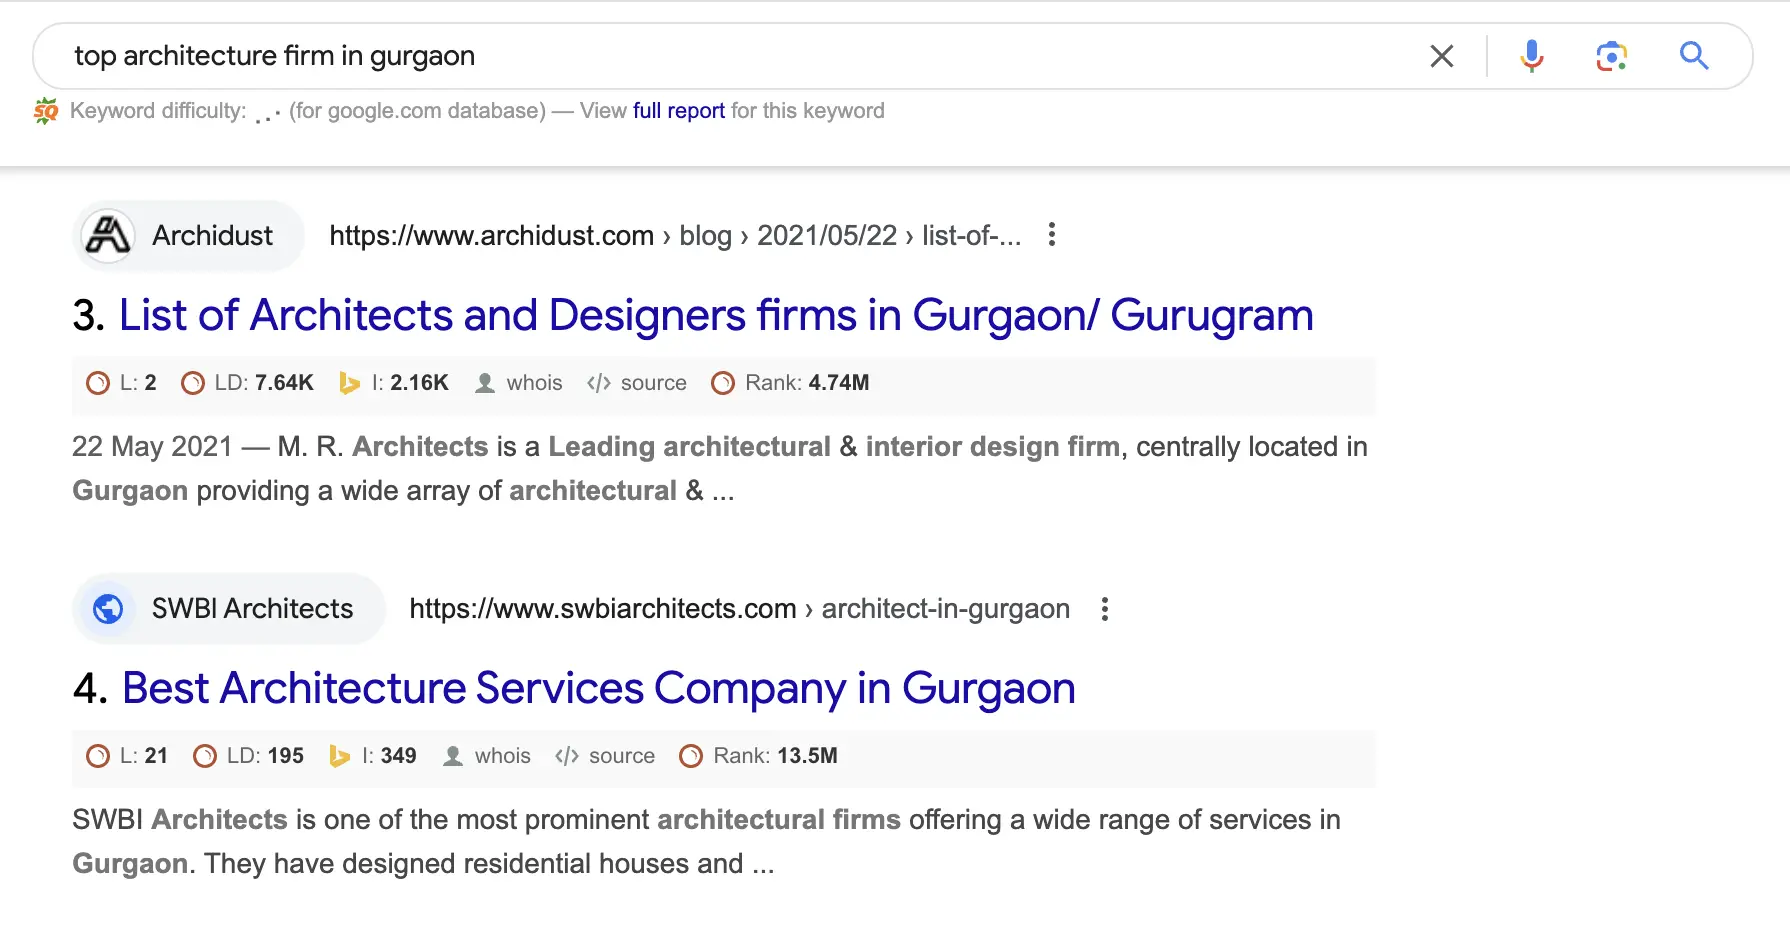
Task: Open Best Architecture Services Company result
Action: (598, 689)
